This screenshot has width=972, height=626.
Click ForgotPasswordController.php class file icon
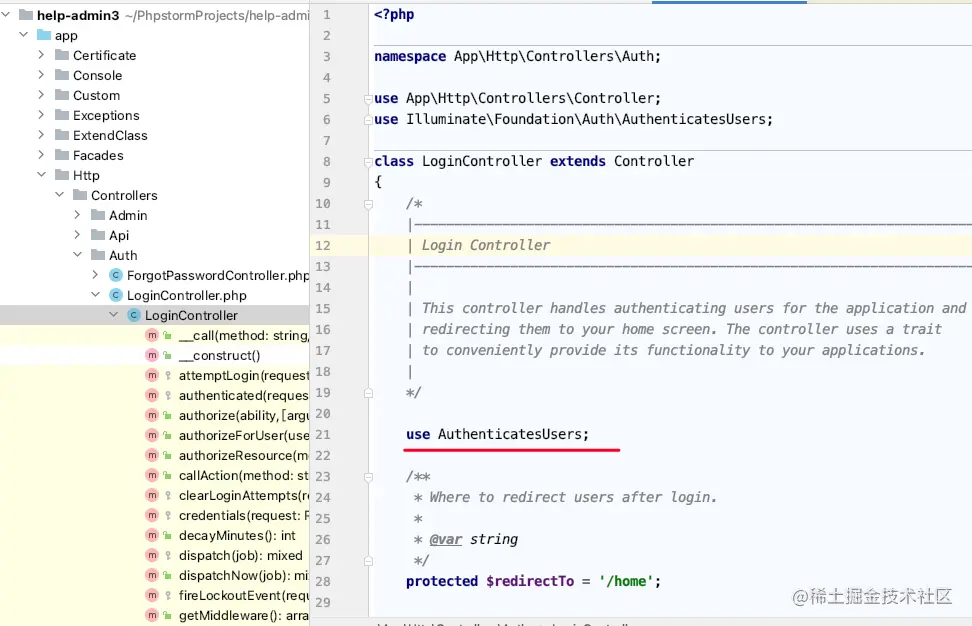click(116, 275)
